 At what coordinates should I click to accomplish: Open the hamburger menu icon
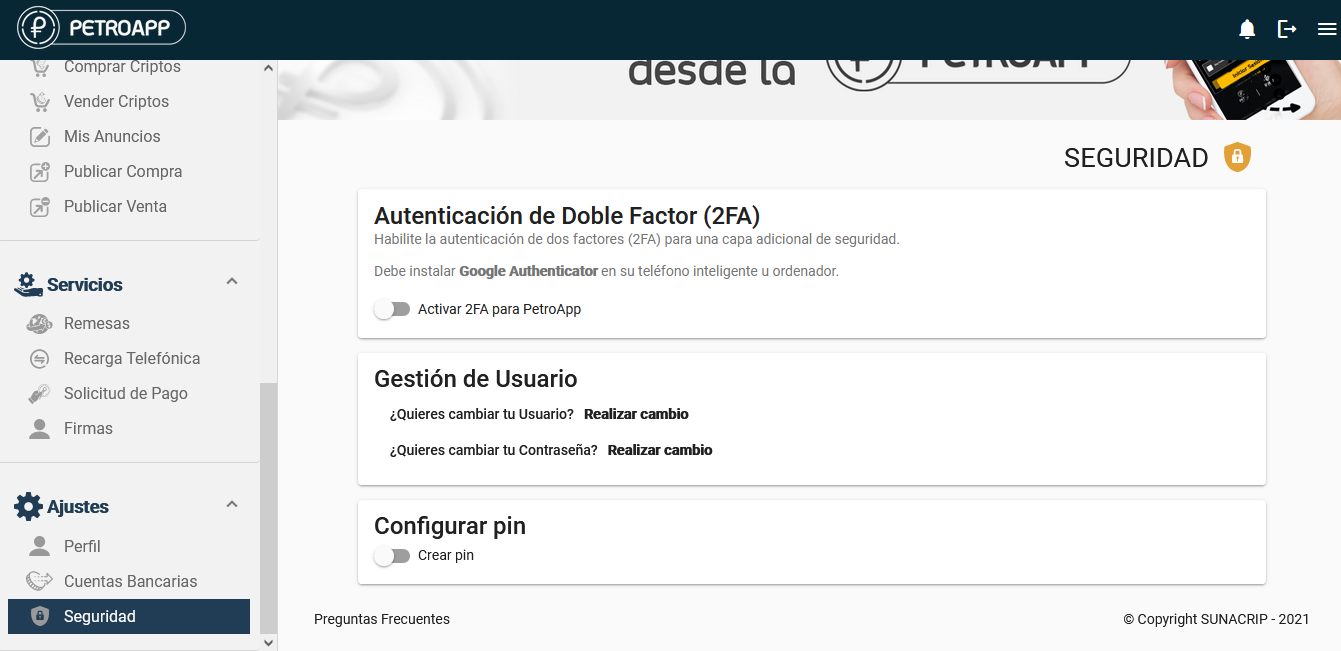(x=1327, y=30)
